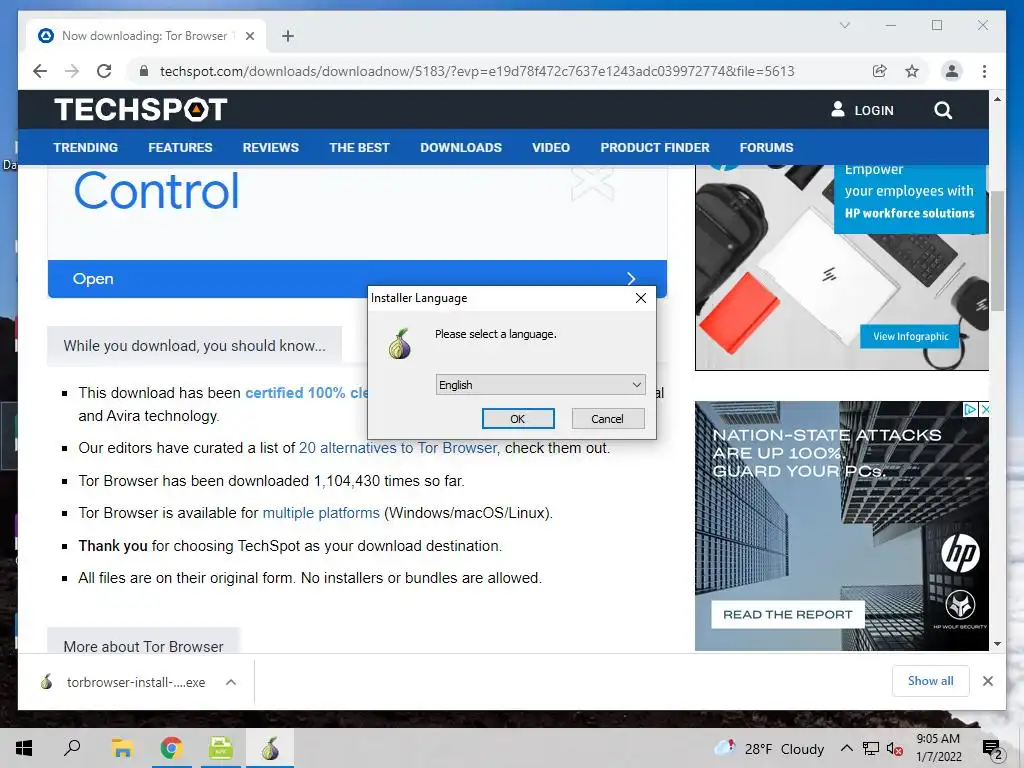Open the multiple platforms link

[x=321, y=513]
